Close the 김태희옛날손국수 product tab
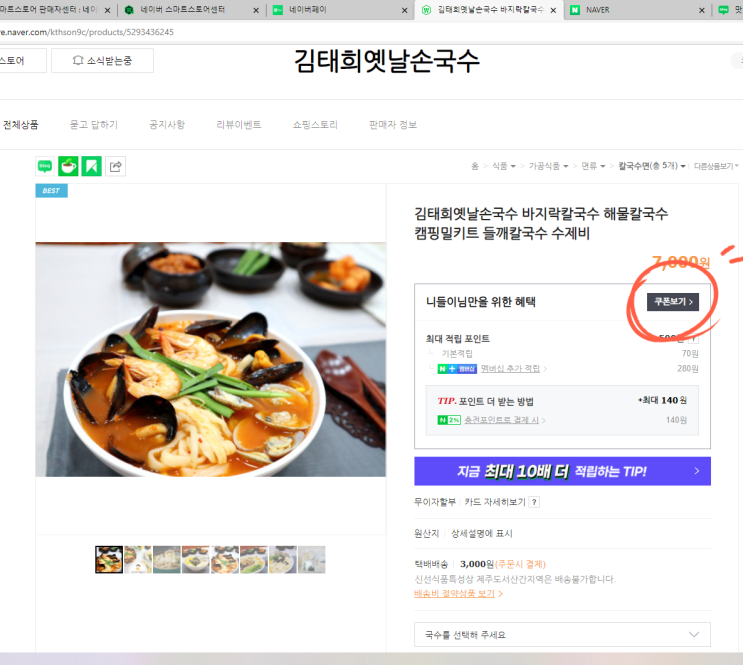 [553, 10]
